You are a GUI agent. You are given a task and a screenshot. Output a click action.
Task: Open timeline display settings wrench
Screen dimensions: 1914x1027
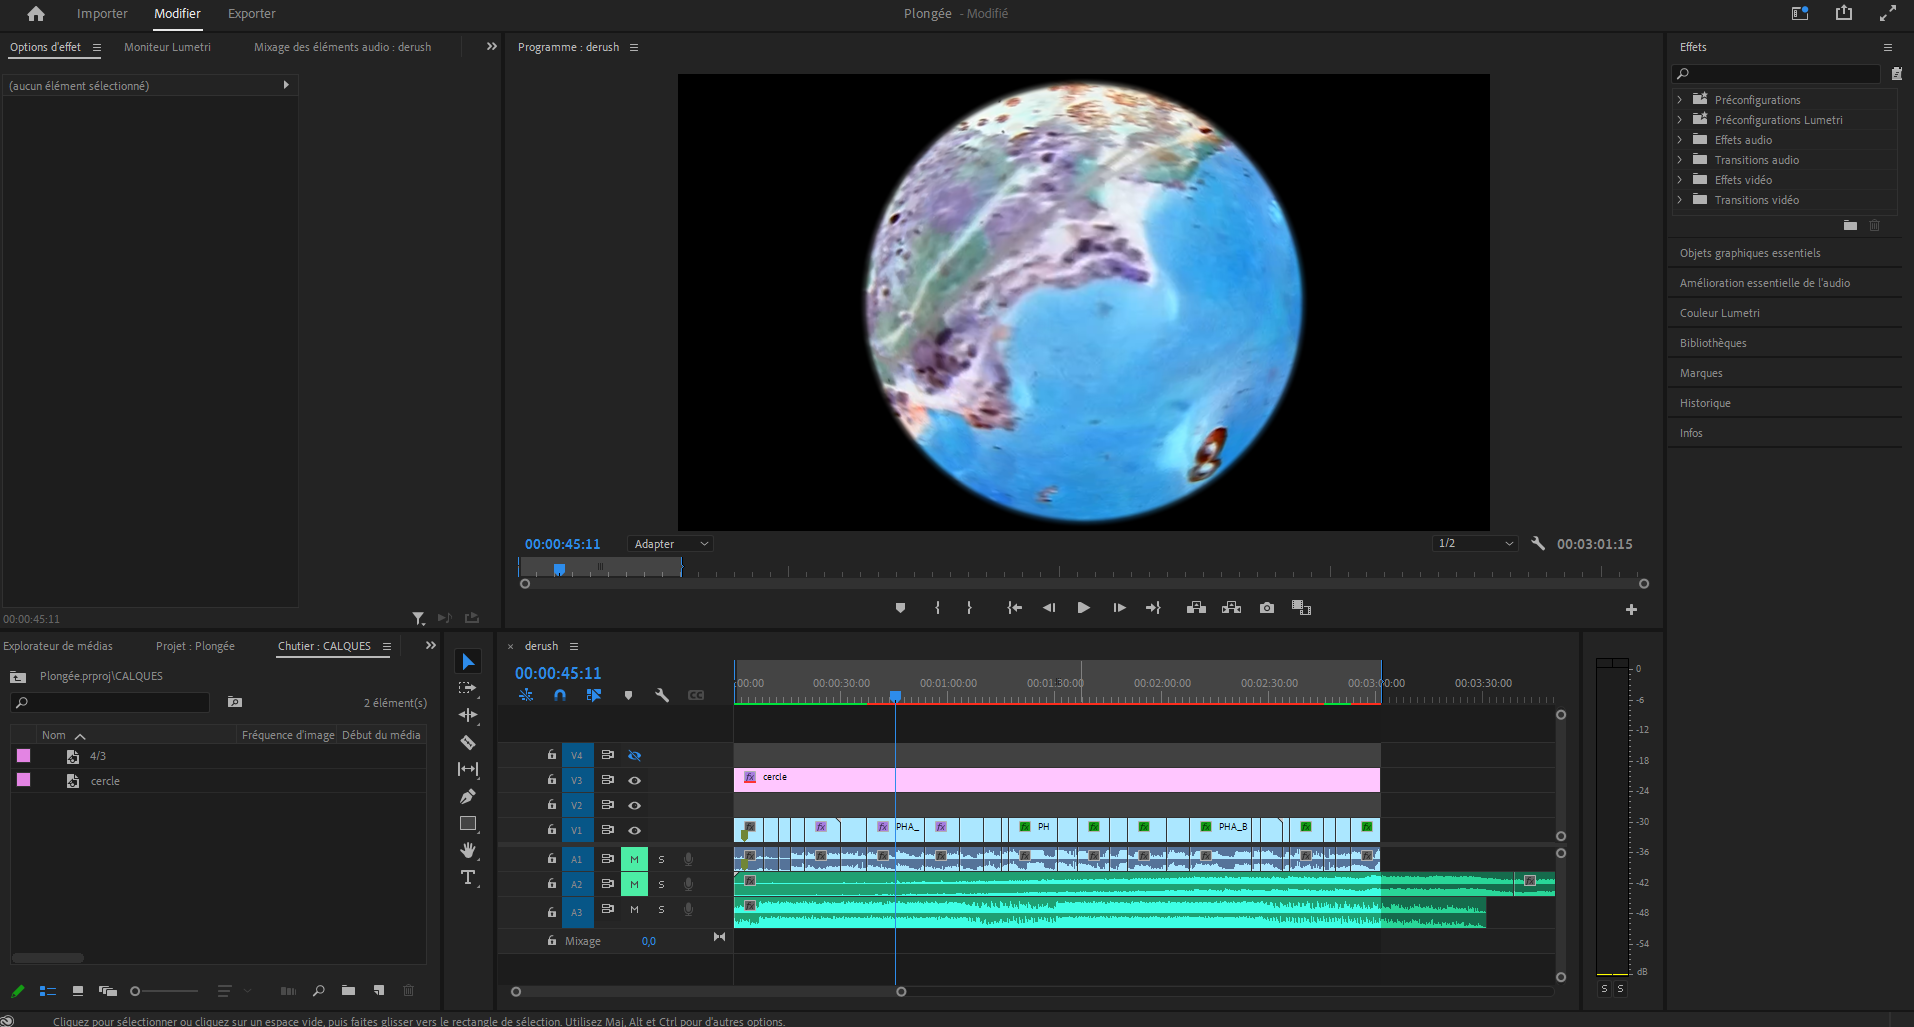[x=662, y=695]
